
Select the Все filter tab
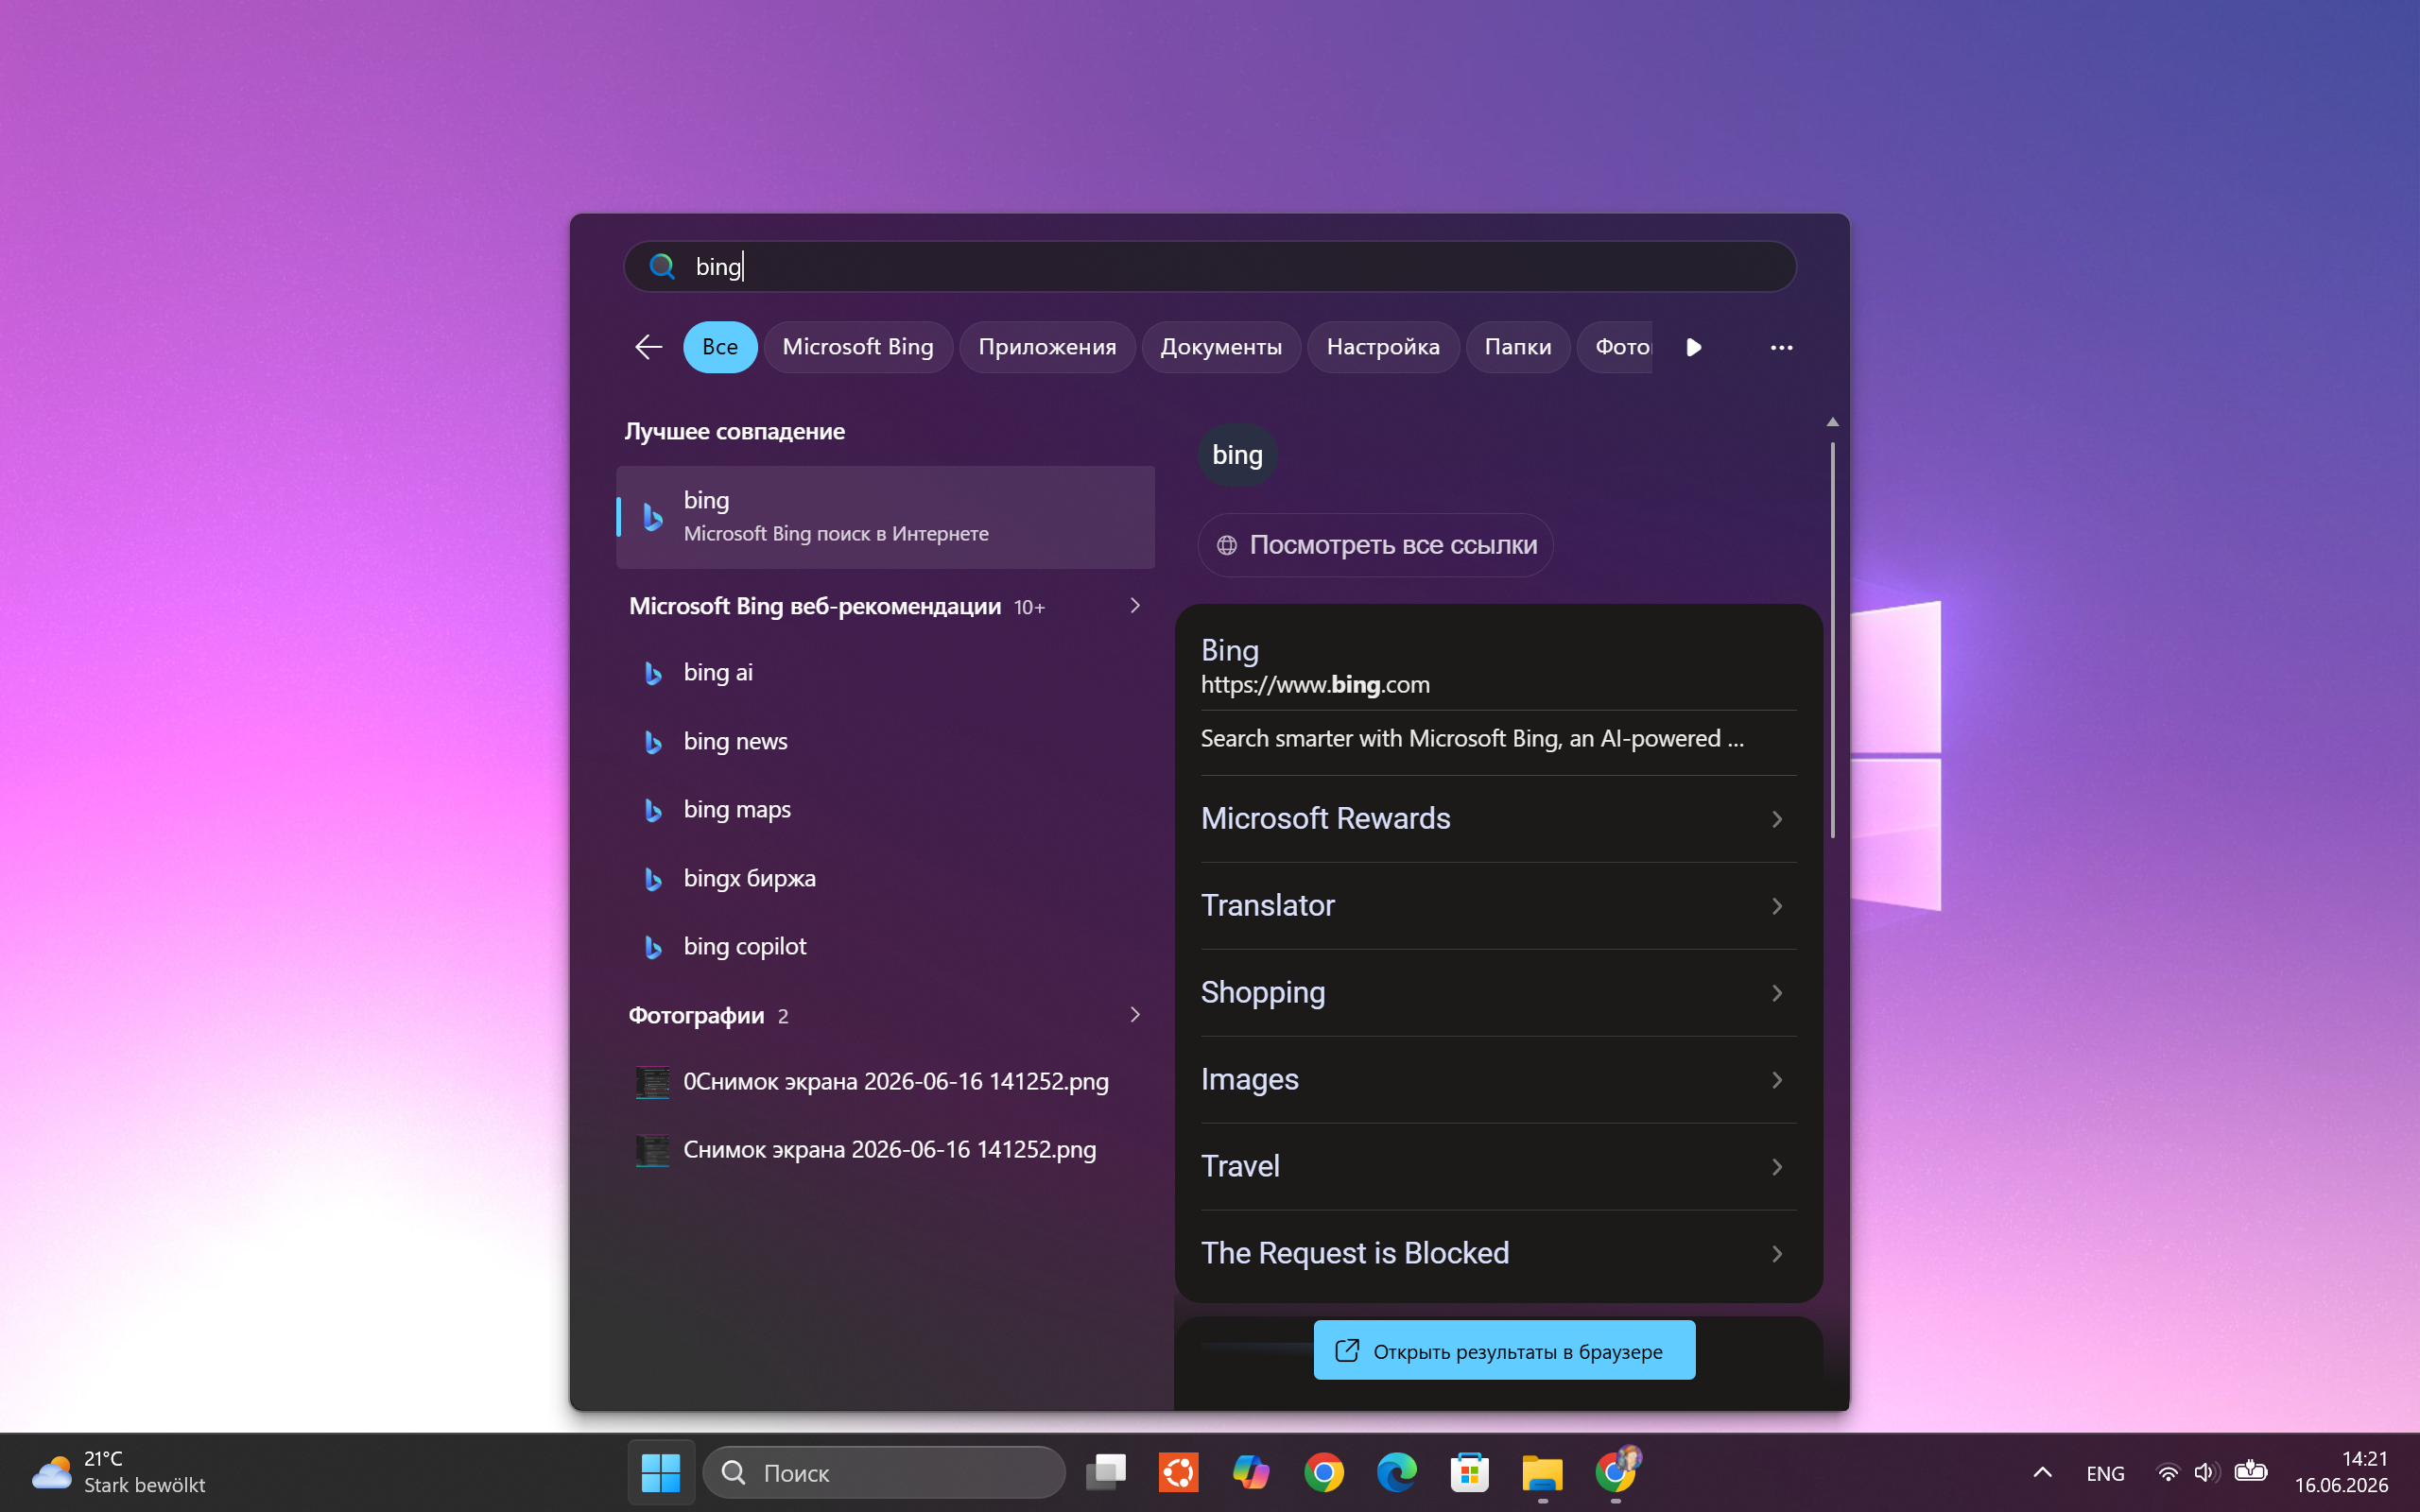click(720, 347)
